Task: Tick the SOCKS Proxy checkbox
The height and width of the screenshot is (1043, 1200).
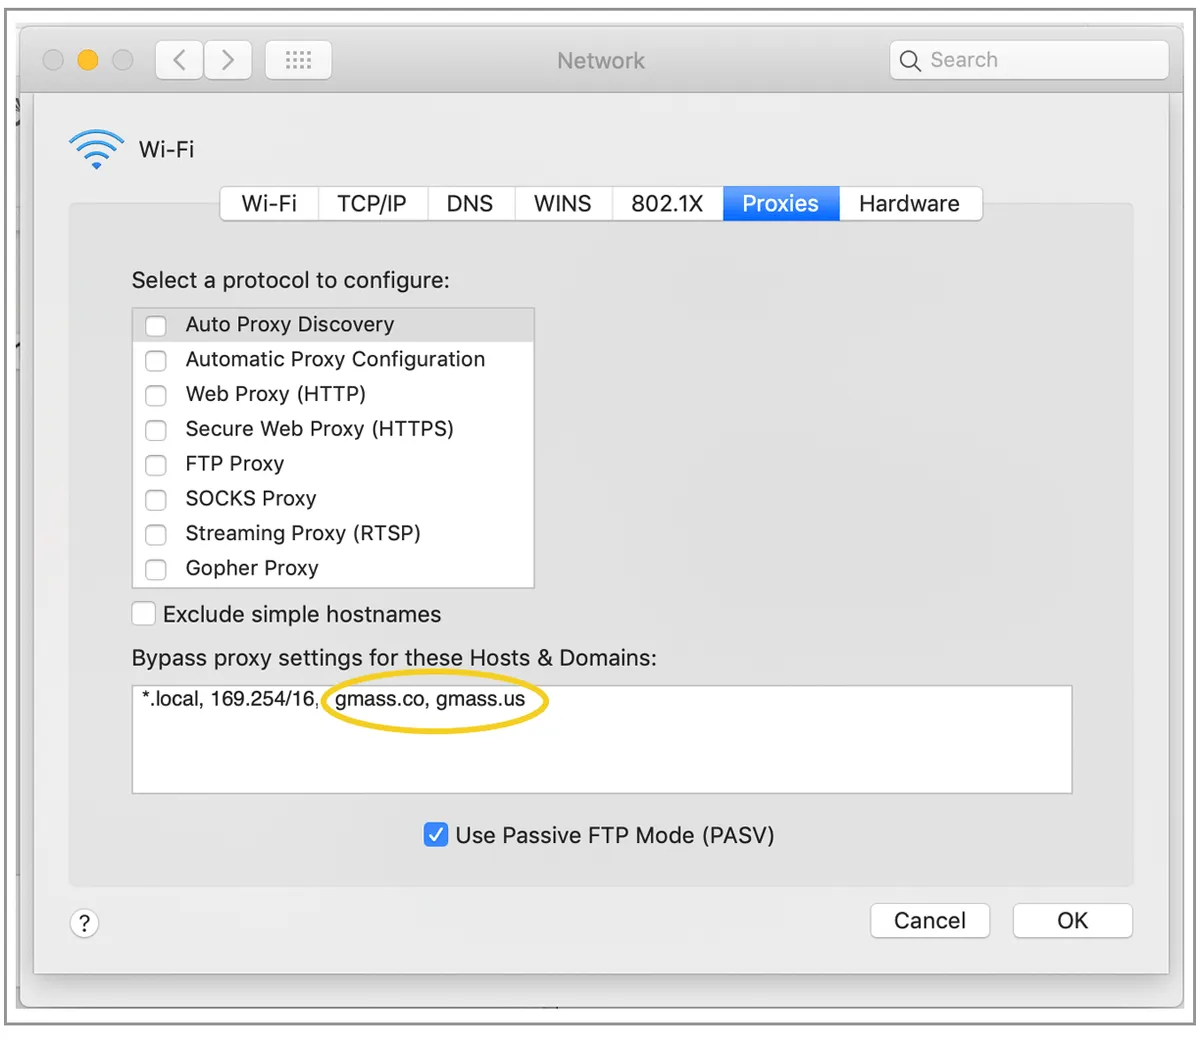Action: tap(156, 499)
